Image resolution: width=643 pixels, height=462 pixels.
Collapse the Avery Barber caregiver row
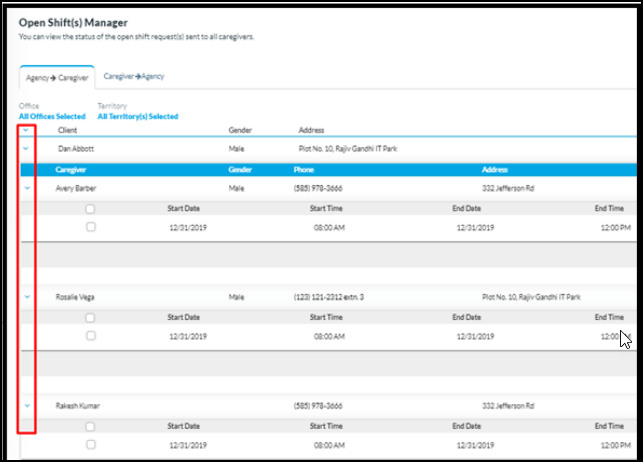pyautogui.click(x=27, y=188)
